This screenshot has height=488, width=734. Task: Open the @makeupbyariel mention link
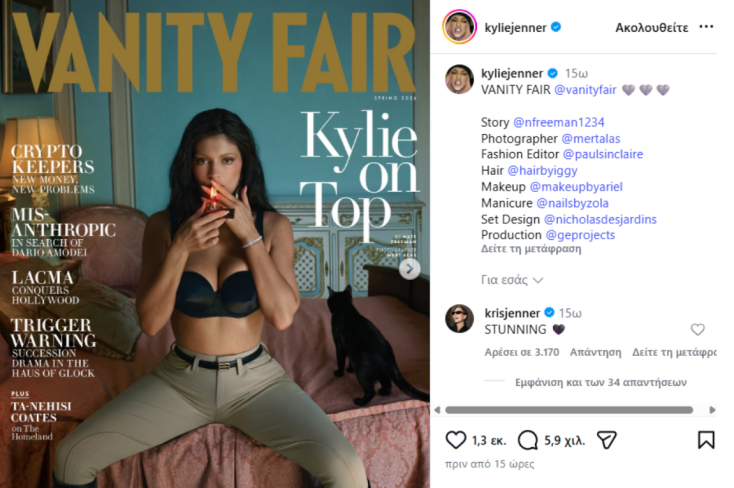[x=576, y=187]
